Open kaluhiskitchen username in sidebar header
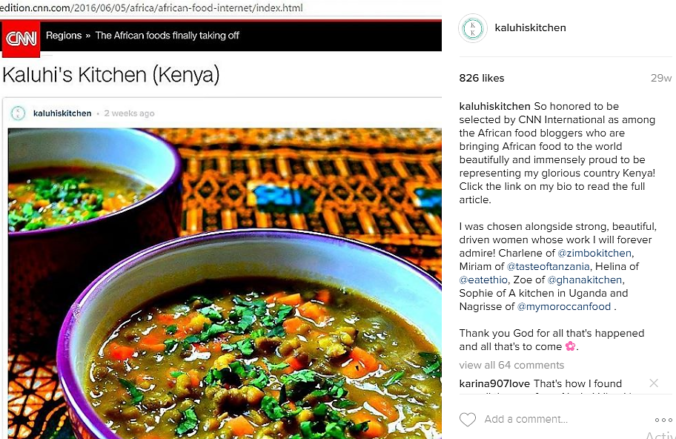The height and width of the screenshot is (439, 676). (530, 28)
